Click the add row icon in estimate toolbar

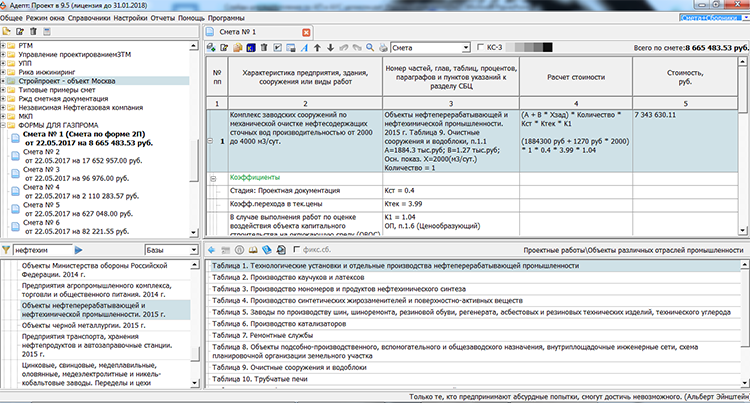[211, 47]
